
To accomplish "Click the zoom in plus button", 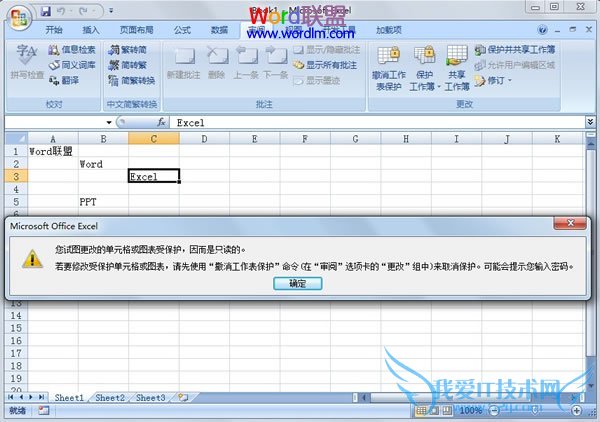I will pos(576,411).
